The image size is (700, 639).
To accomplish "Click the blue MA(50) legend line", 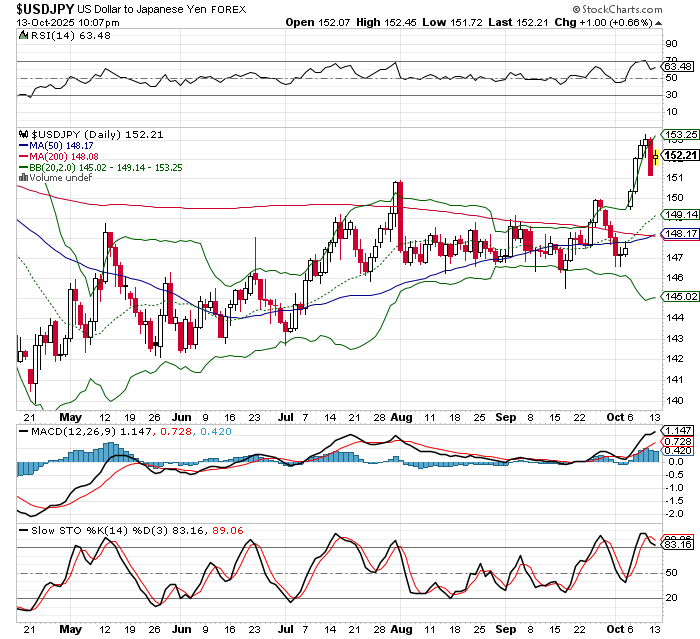I will [24, 145].
